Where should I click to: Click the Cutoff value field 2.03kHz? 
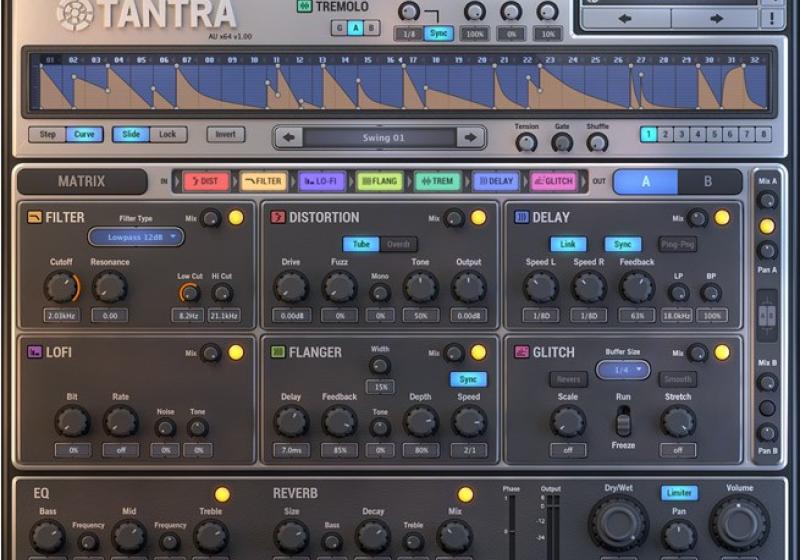click(x=62, y=316)
